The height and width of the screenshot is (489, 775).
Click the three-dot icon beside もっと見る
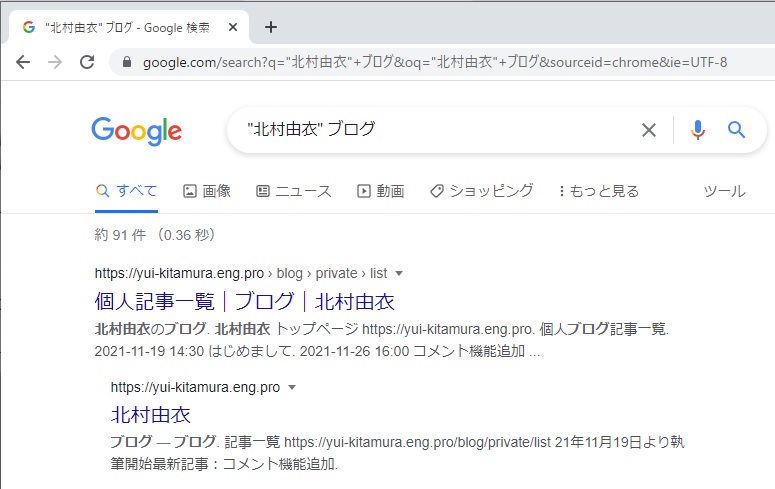[561, 191]
